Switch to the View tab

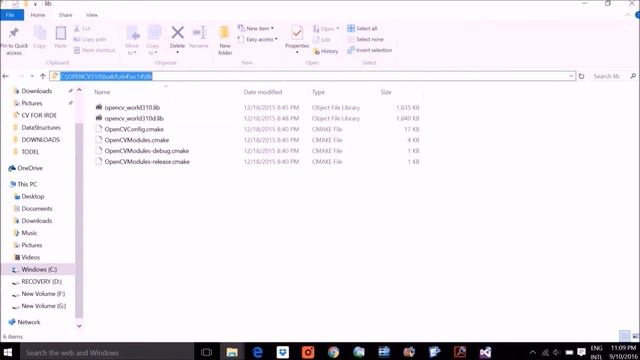[92, 15]
